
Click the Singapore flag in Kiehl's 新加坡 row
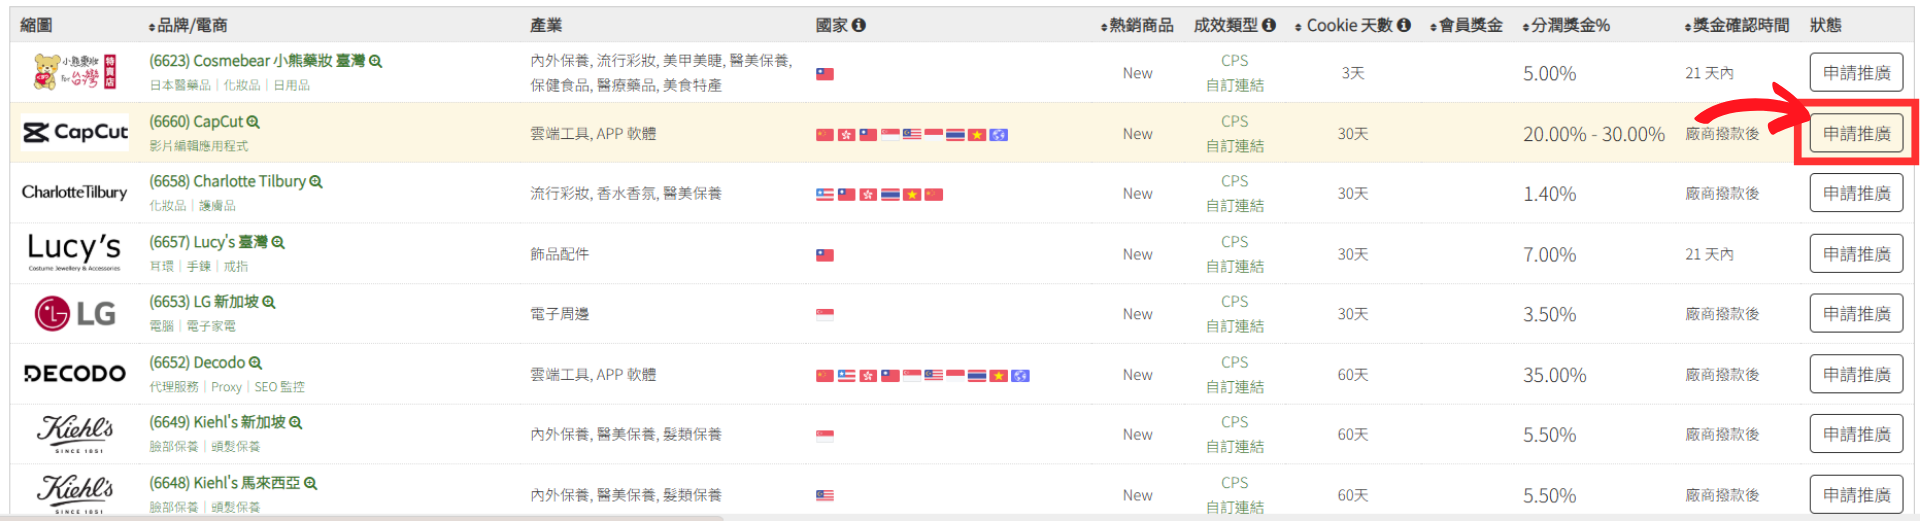[x=825, y=436]
